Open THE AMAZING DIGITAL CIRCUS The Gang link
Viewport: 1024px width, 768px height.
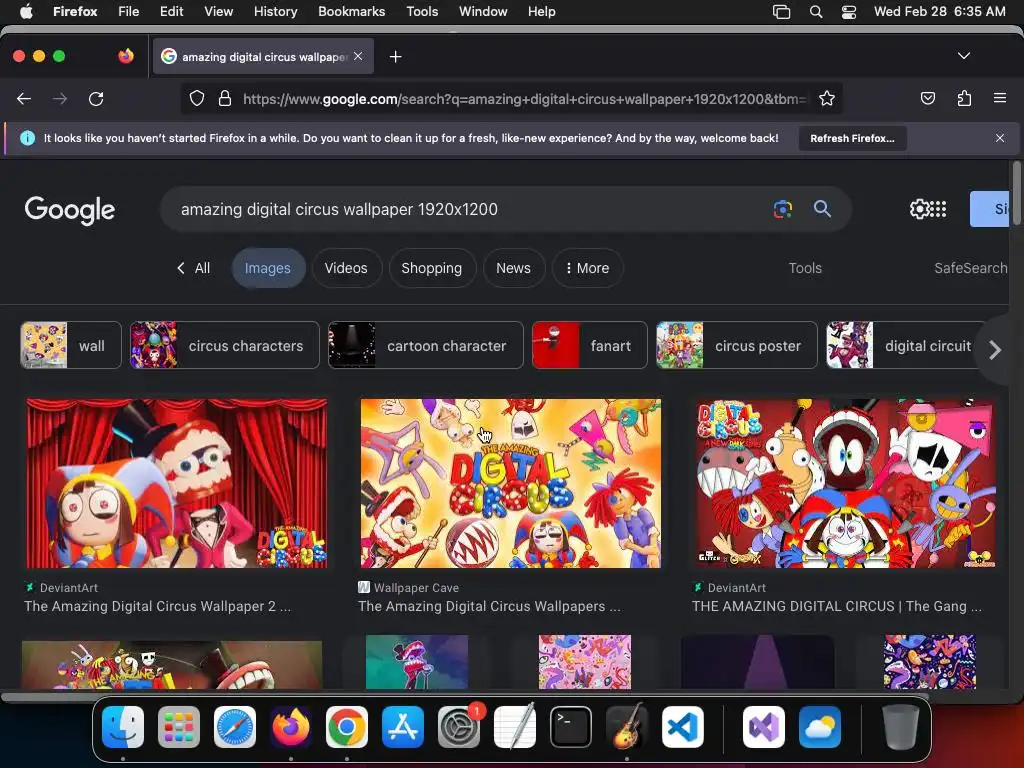837,606
